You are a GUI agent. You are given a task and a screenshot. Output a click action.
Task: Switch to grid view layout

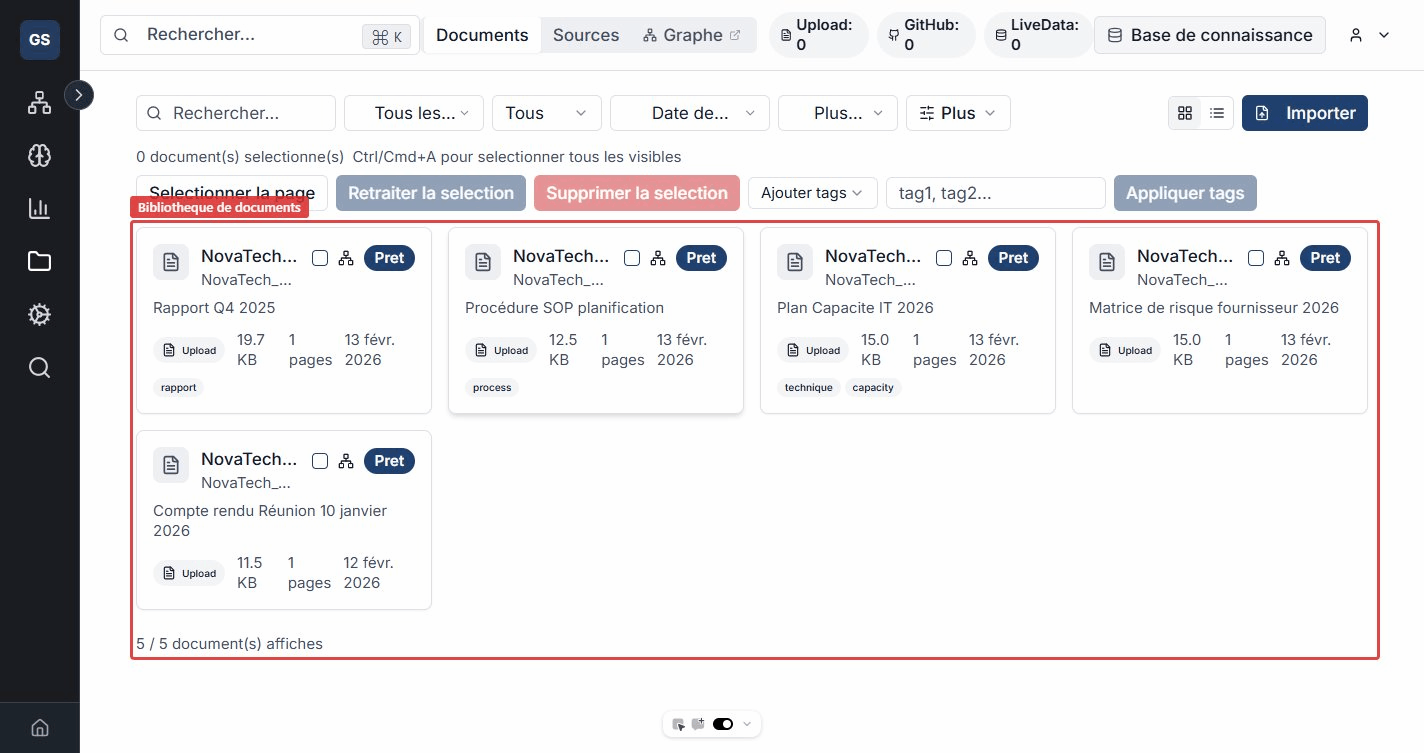(1185, 113)
